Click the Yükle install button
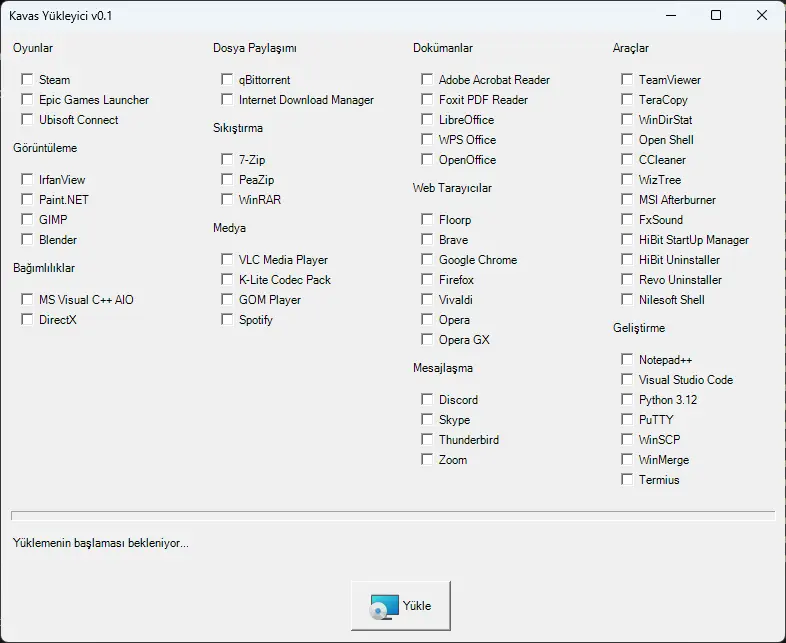The image size is (786, 643). pos(401,605)
